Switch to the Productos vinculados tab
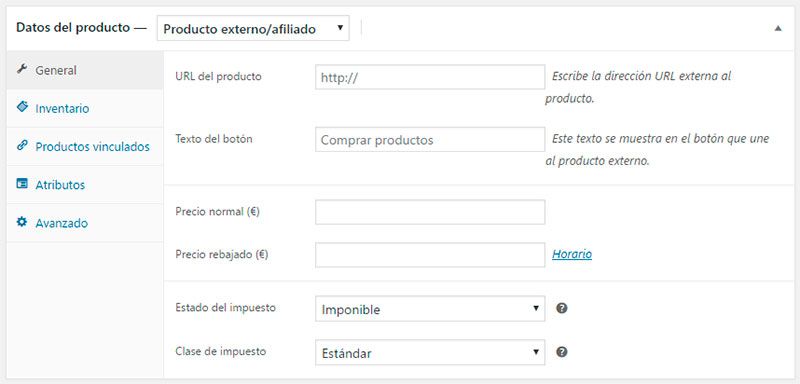 tap(85, 147)
